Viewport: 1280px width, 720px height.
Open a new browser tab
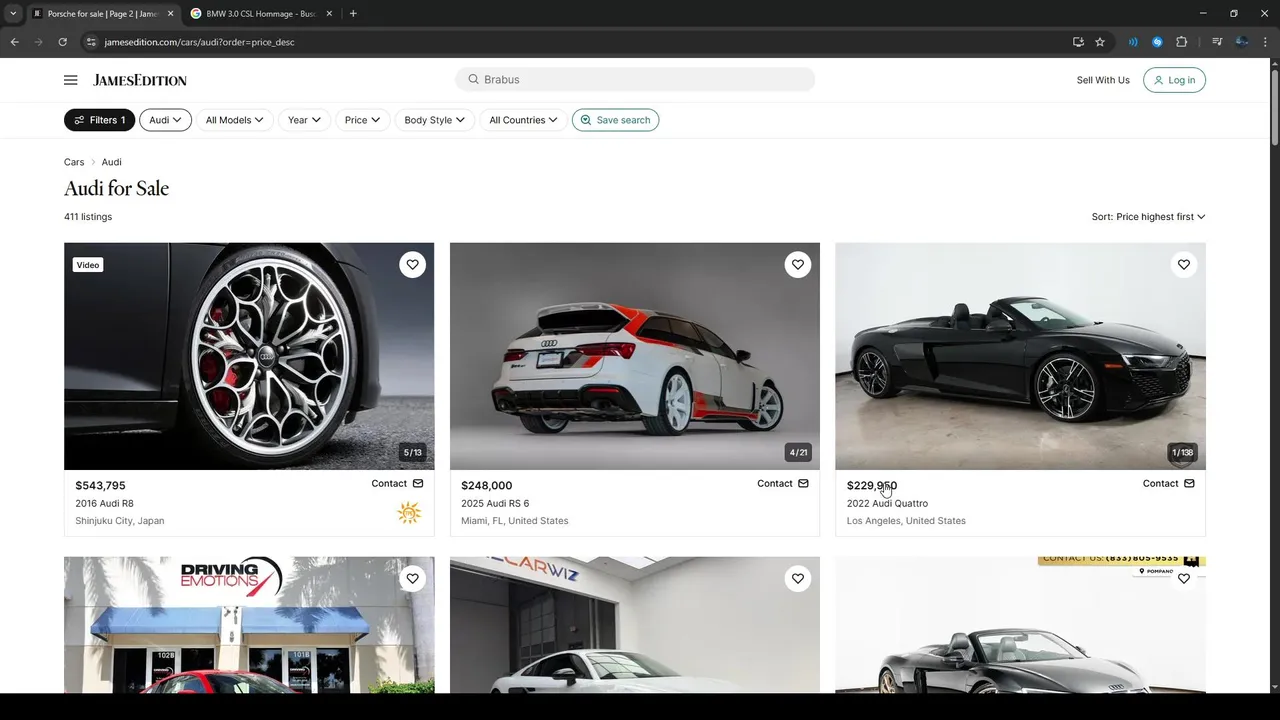353,14
